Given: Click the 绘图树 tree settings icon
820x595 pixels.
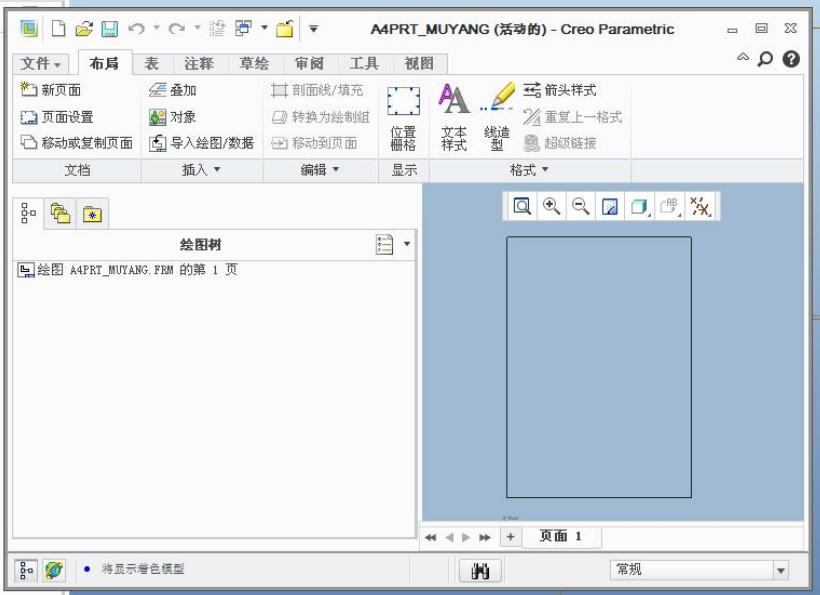Looking at the screenshot, I should 384,244.
